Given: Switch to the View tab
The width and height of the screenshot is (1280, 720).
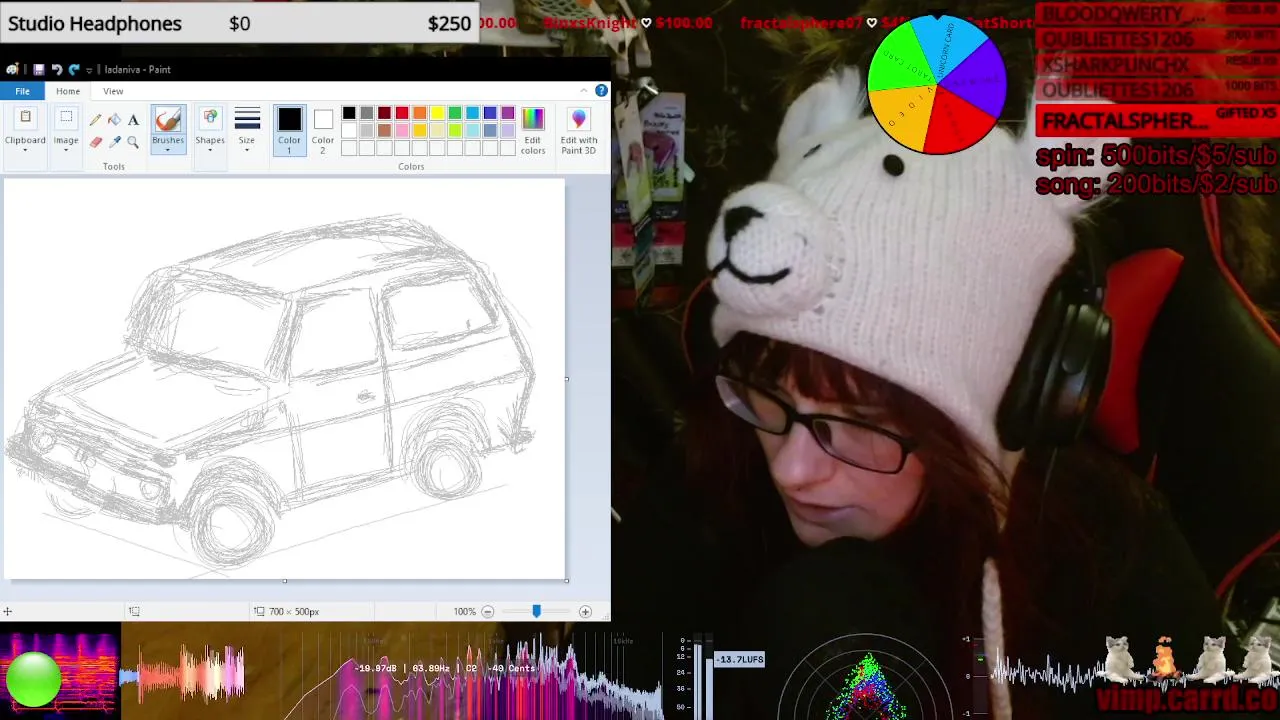Looking at the screenshot, I should click(x=113, y=91).
